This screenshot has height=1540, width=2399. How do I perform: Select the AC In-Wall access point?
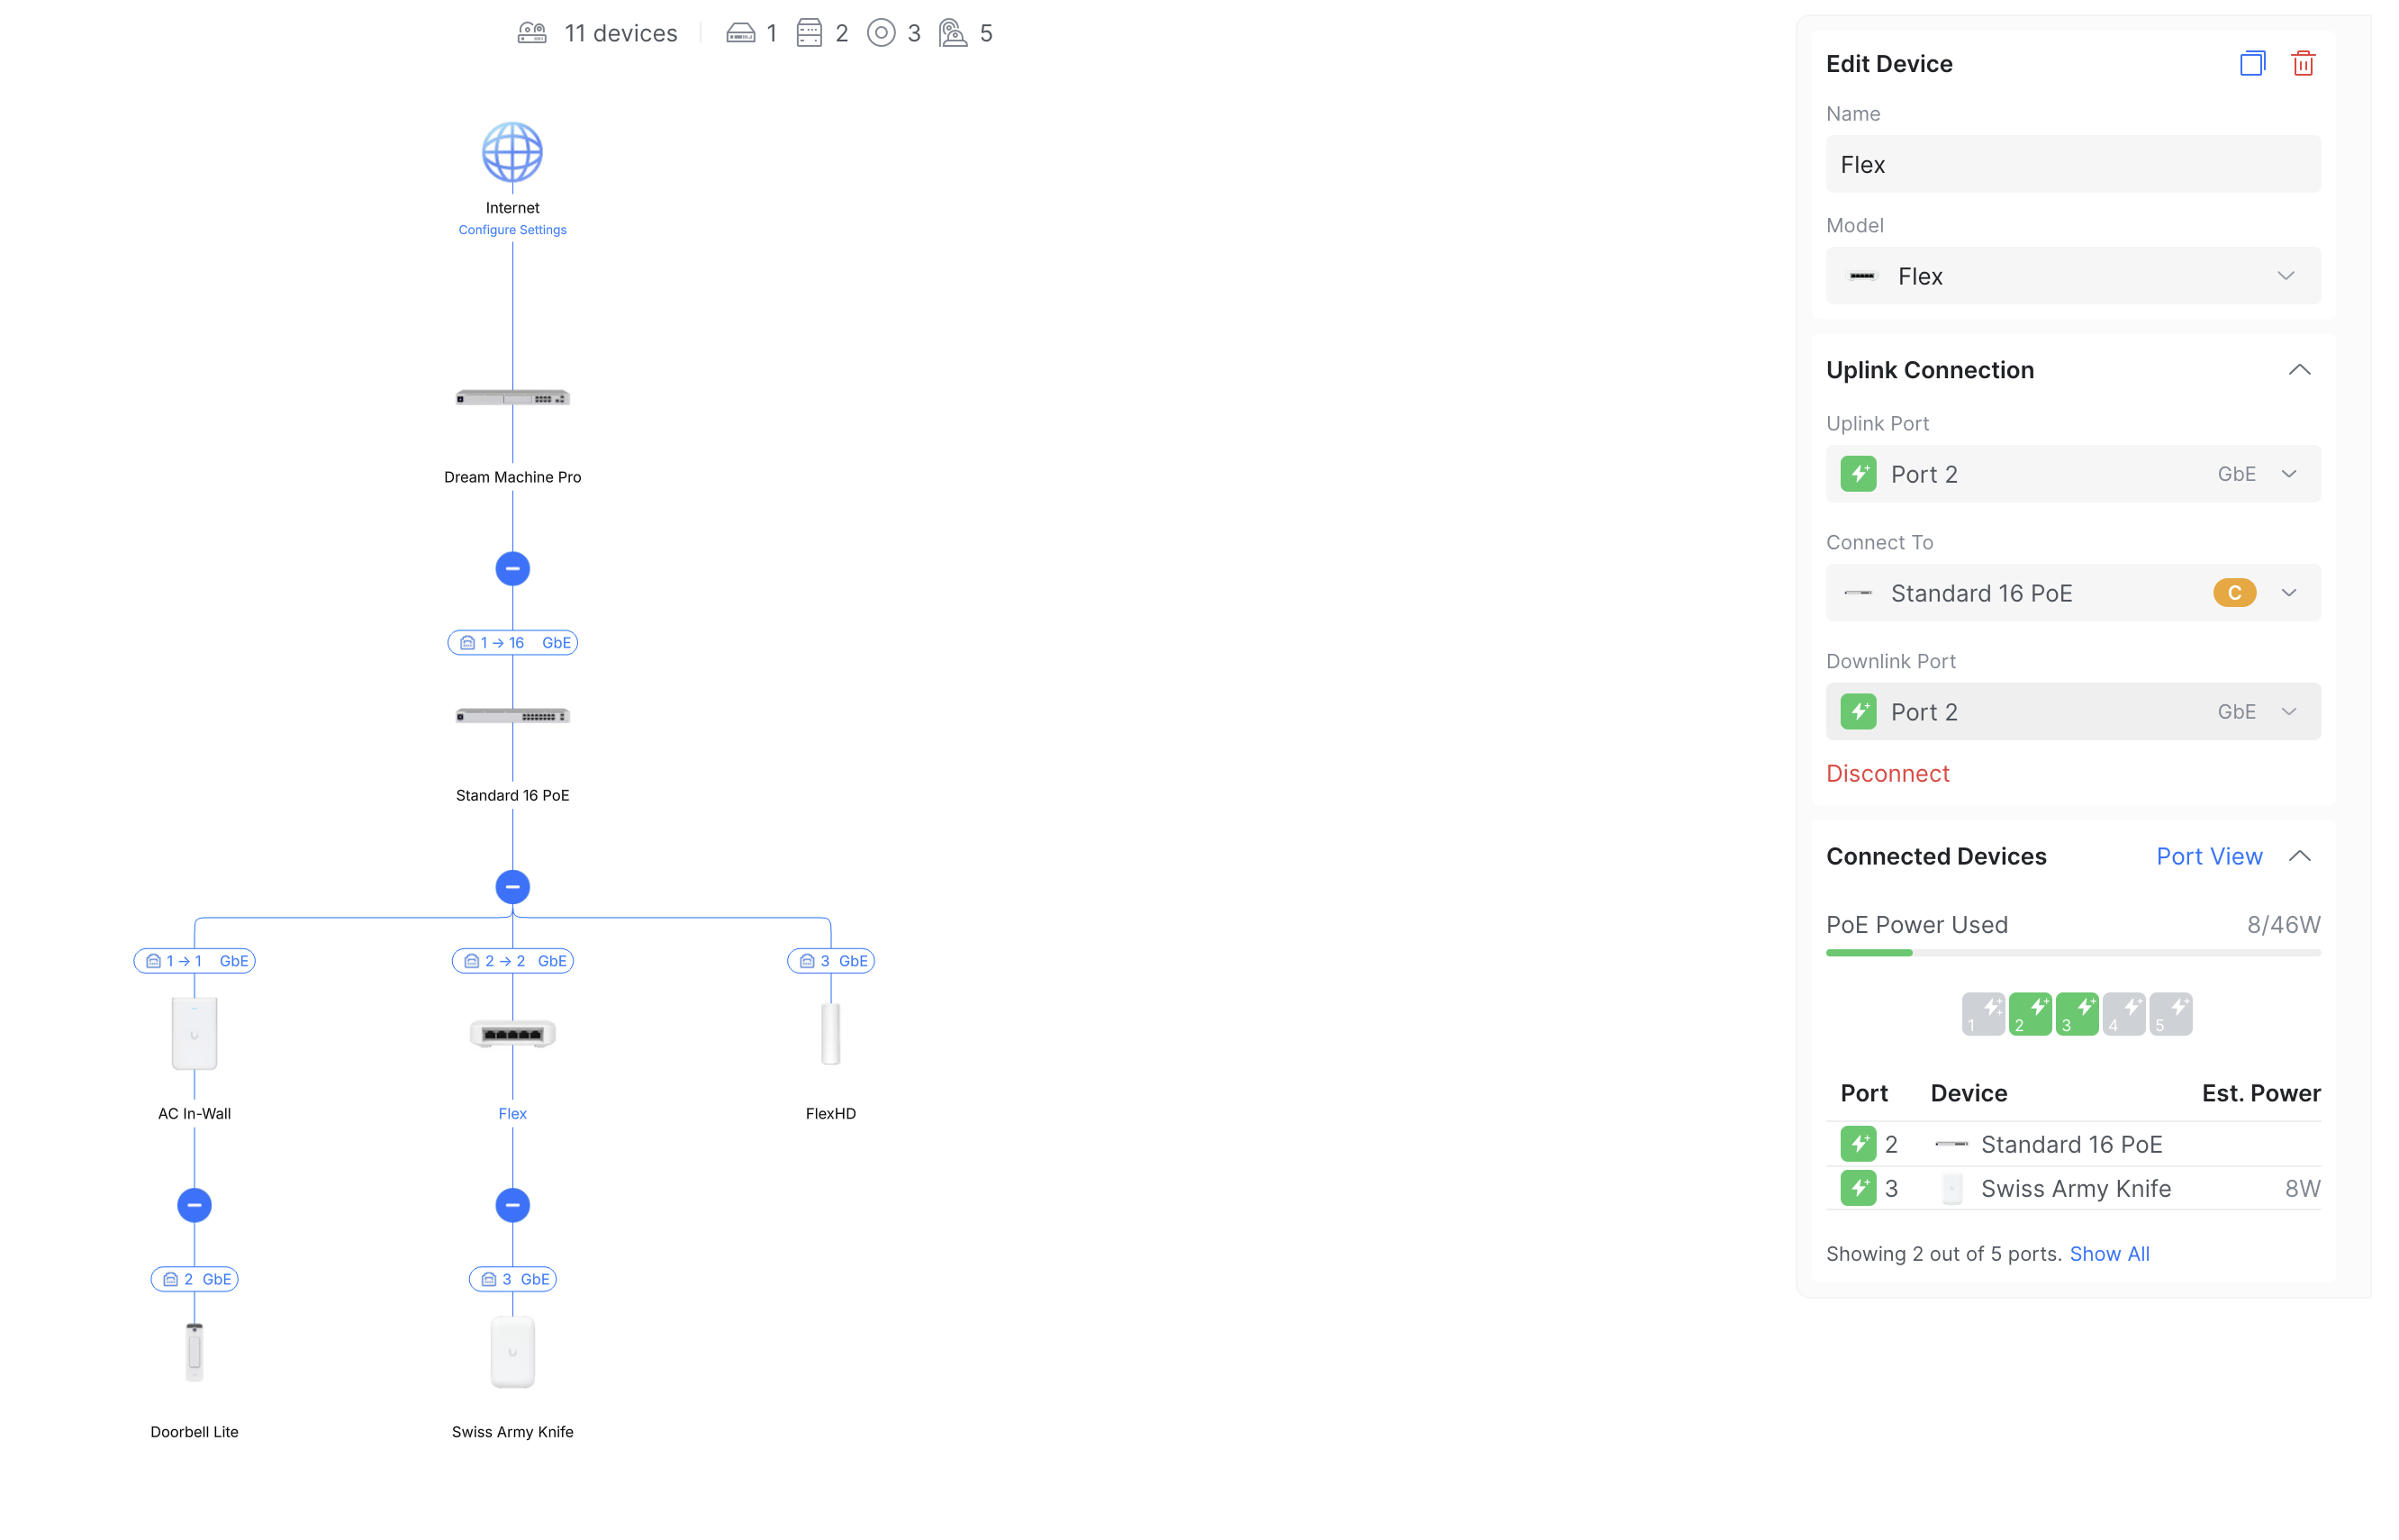(x=194, y=1034)
